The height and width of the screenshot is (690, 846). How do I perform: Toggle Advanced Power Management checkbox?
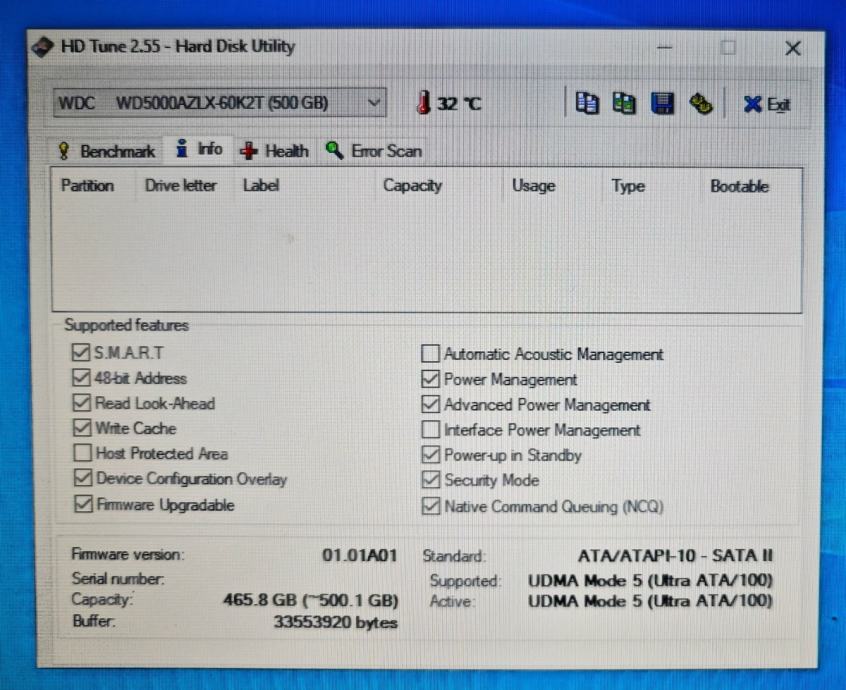[x=430, y=405]
